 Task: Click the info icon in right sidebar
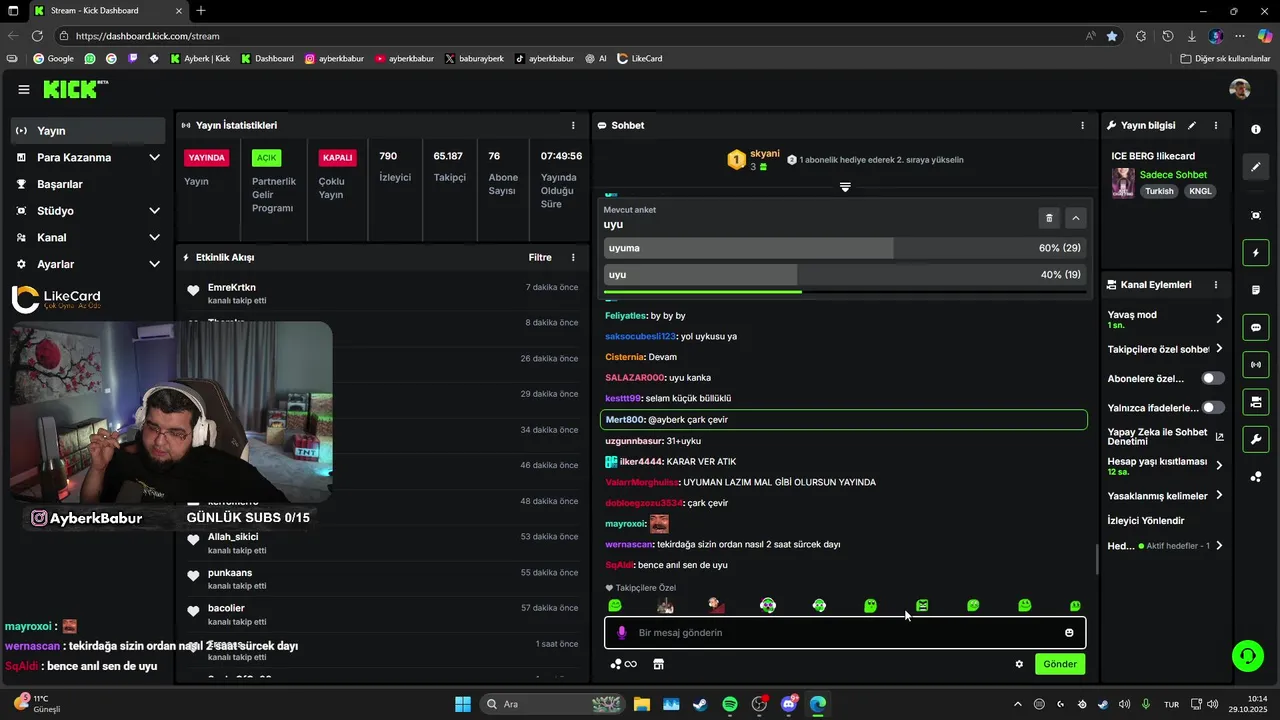point(1256,130)
